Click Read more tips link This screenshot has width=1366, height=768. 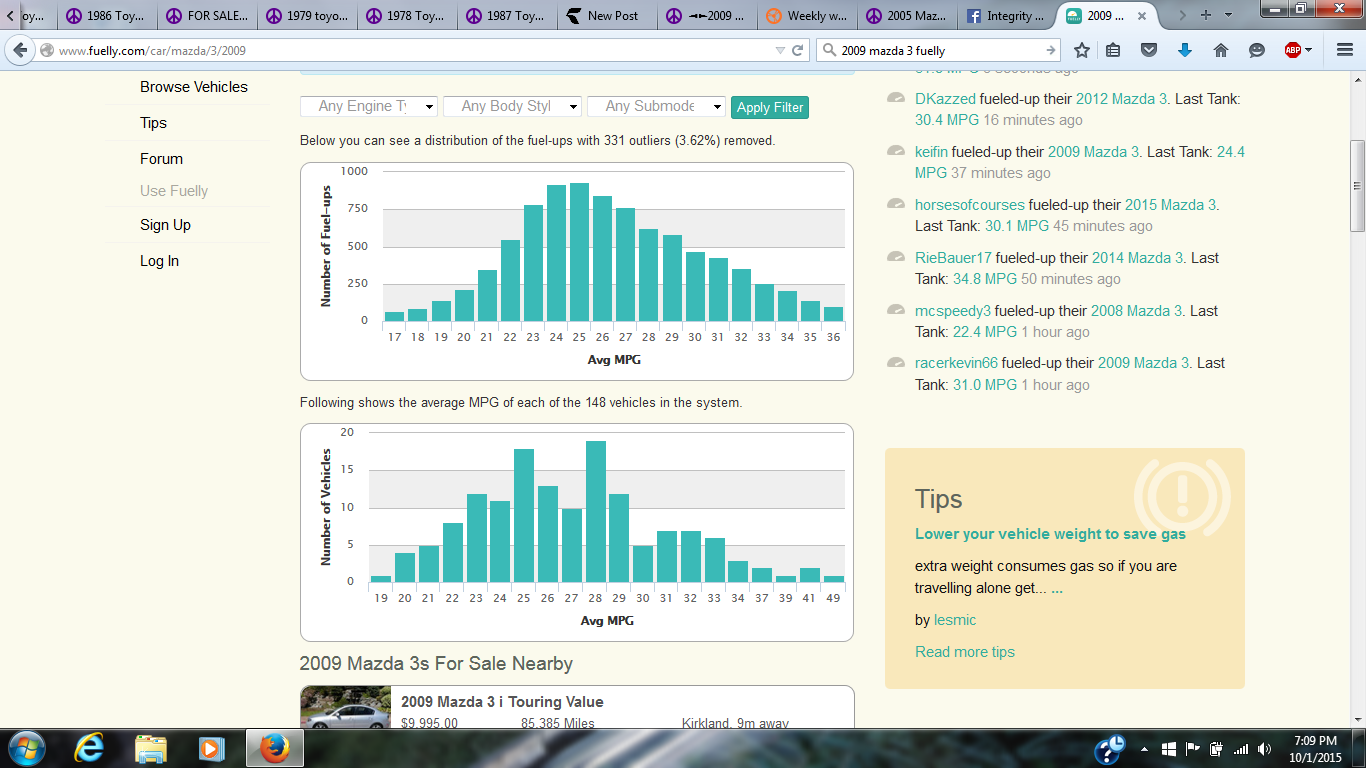[x=965, y=652]
